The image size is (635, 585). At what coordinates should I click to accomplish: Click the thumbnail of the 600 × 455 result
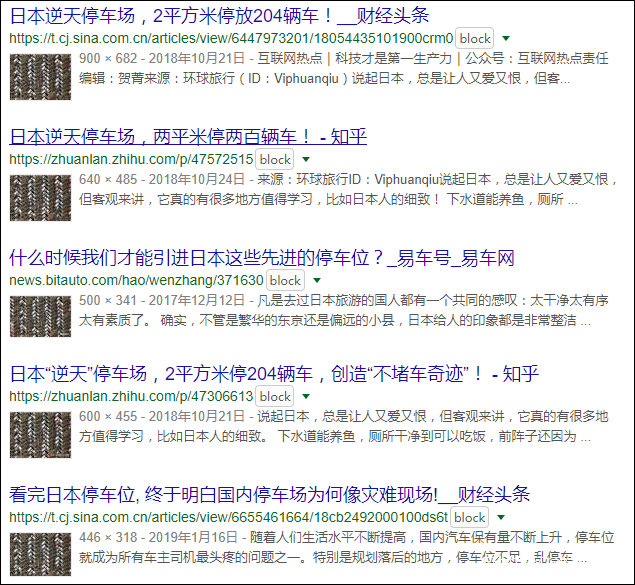40,435
